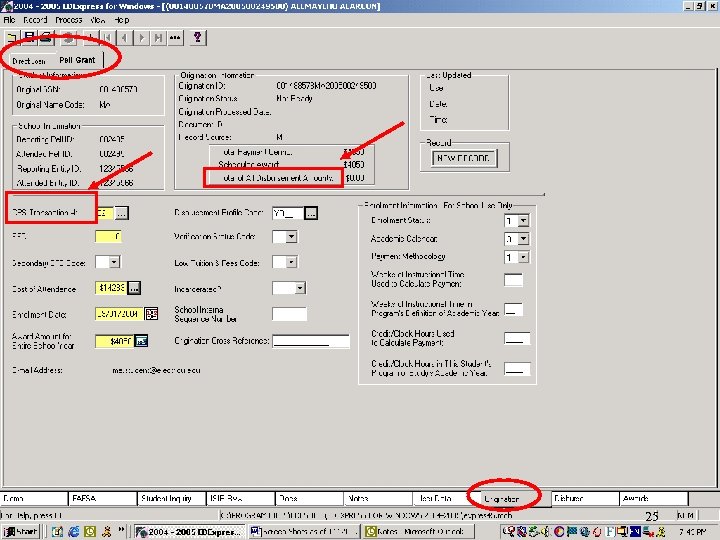720x540 pixels.
Task: Click the Origination Cross Reference field
Action: (311, 341)
